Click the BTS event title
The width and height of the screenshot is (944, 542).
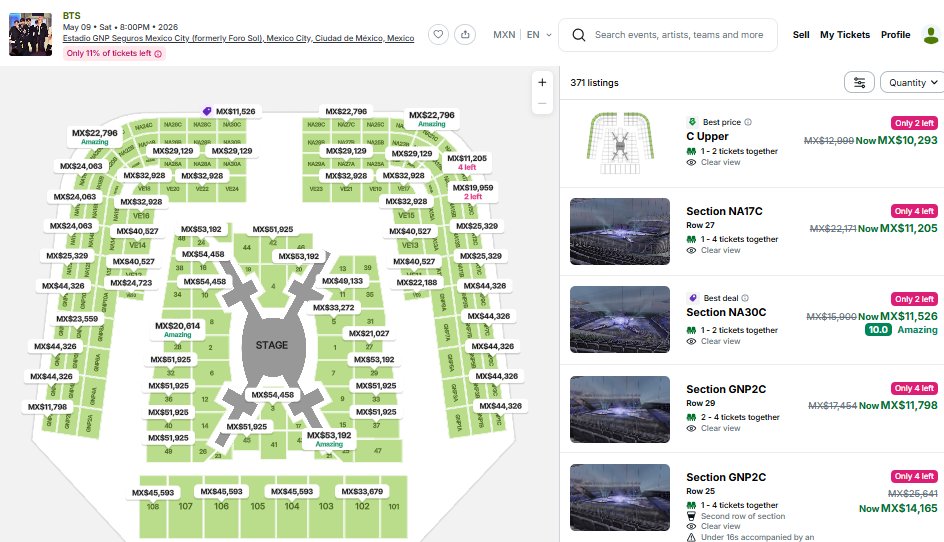(72, 16)
